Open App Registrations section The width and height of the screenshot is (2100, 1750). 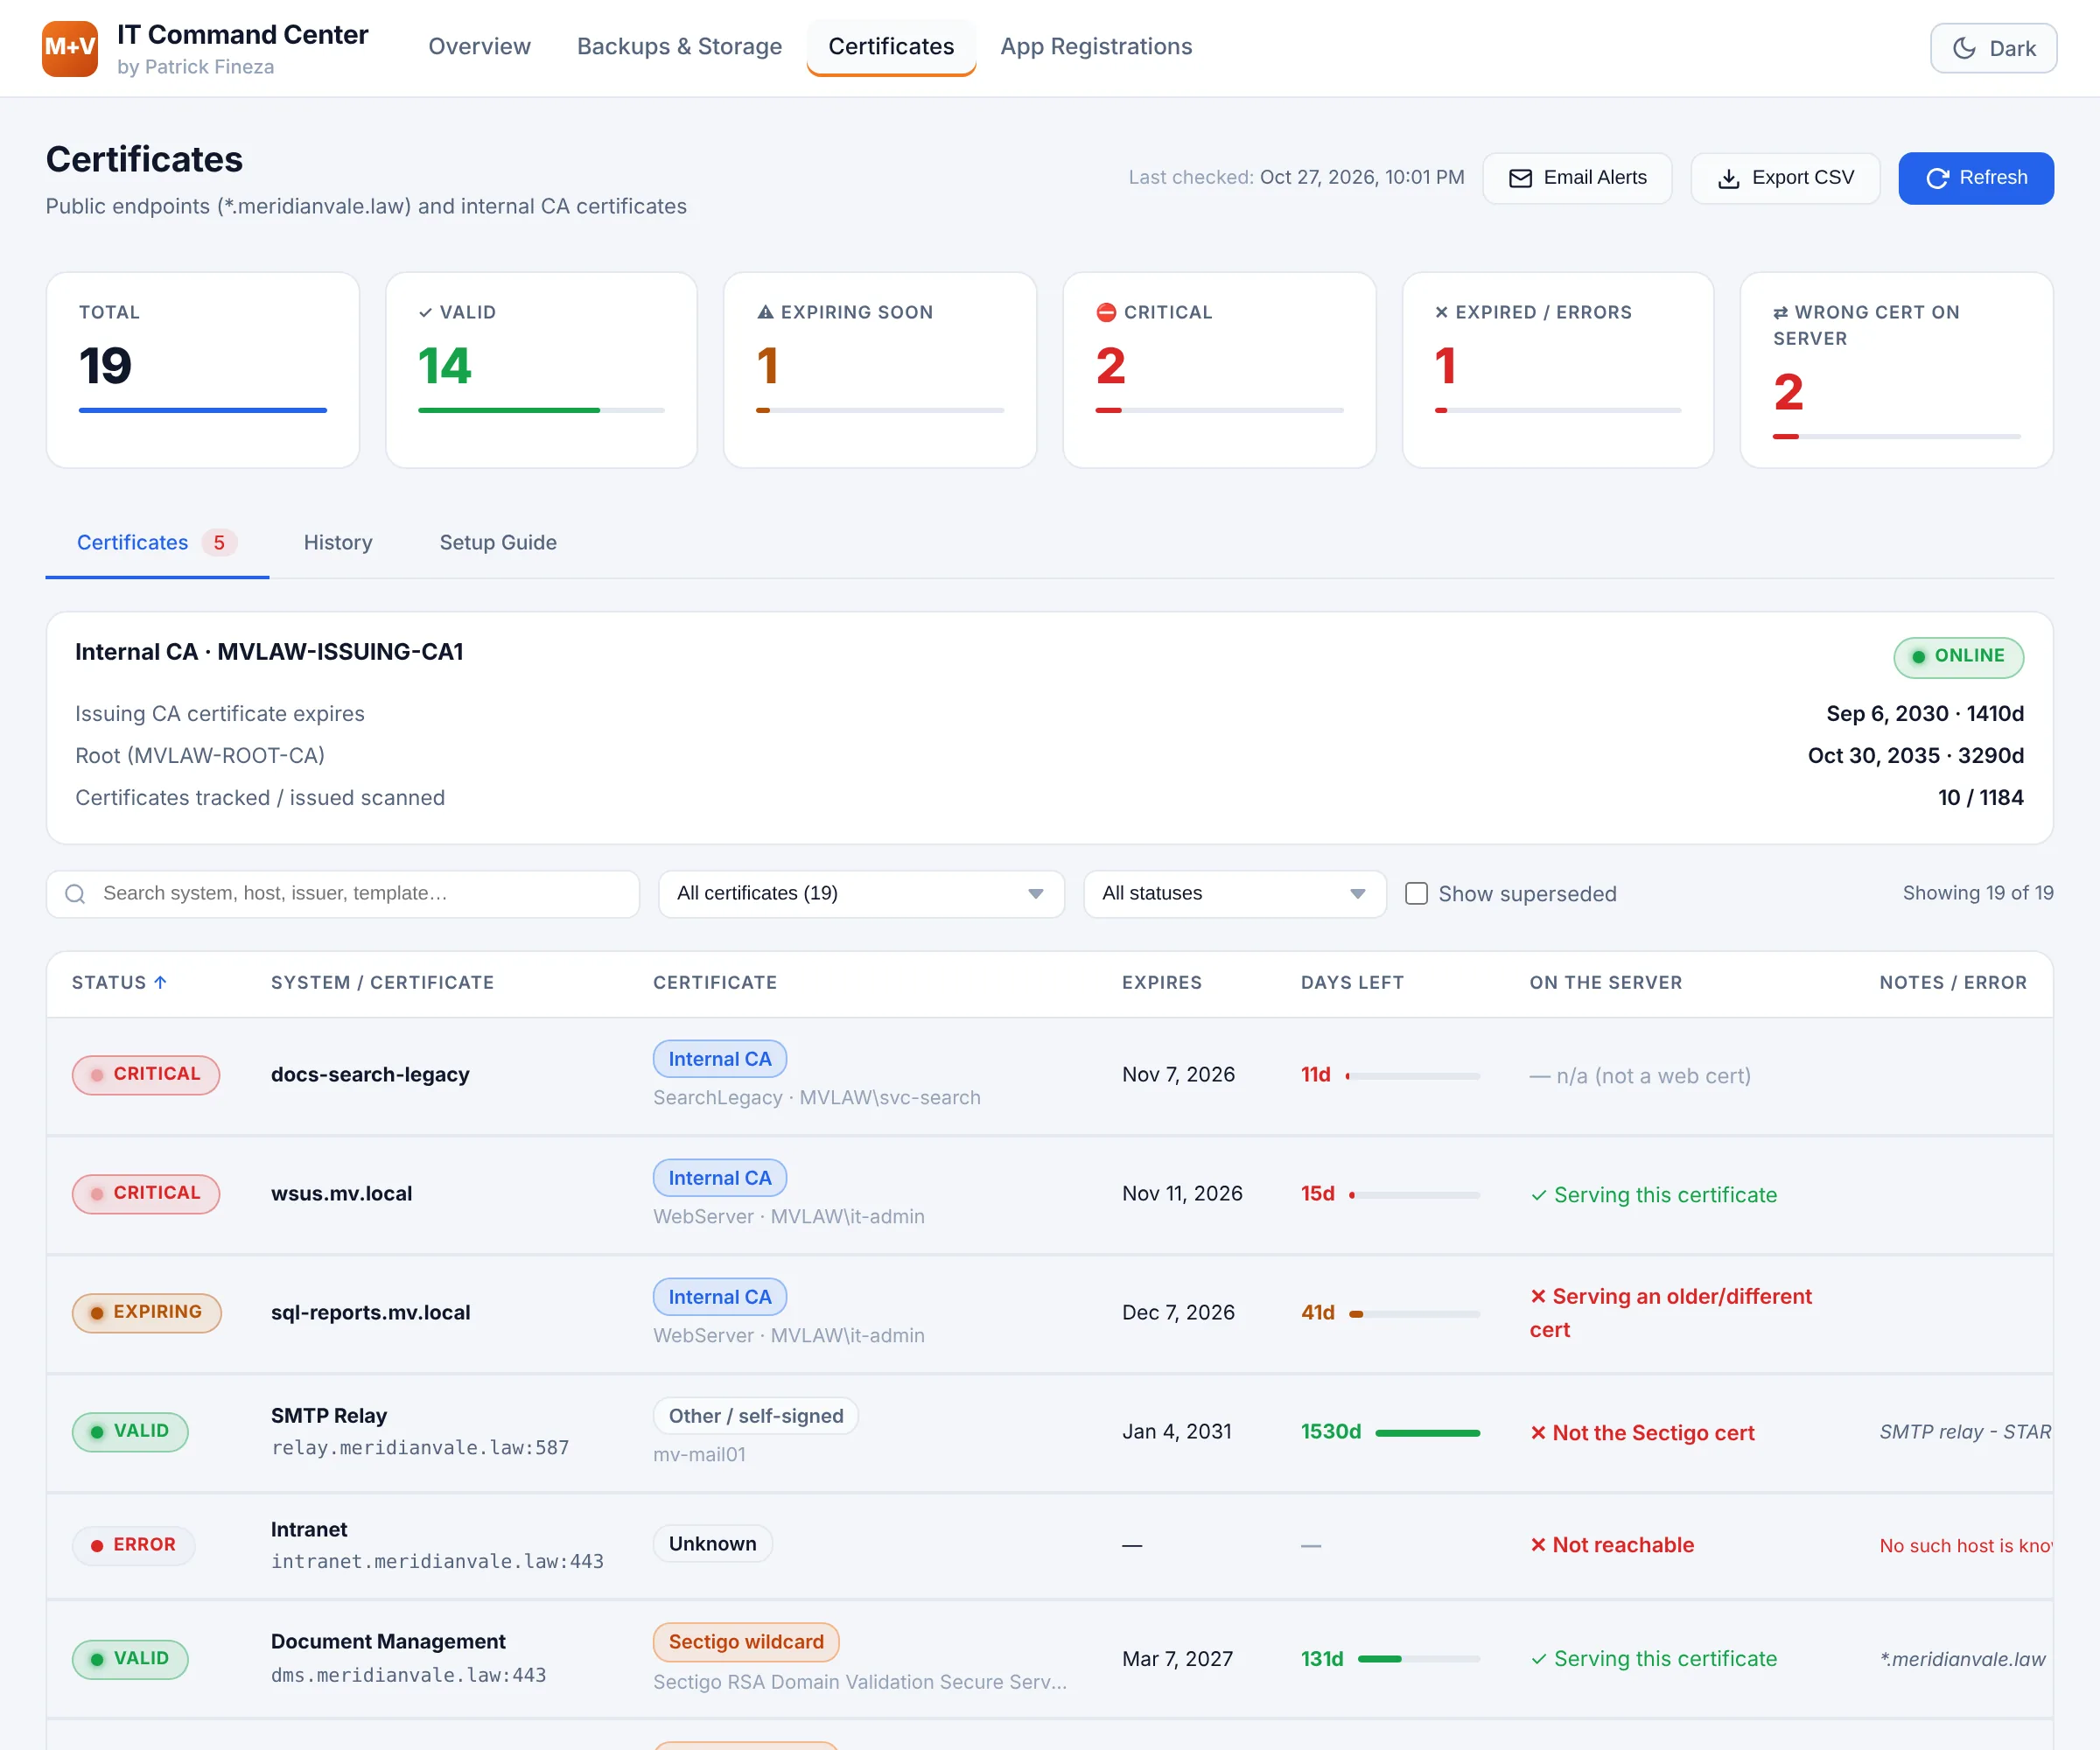1096,46
